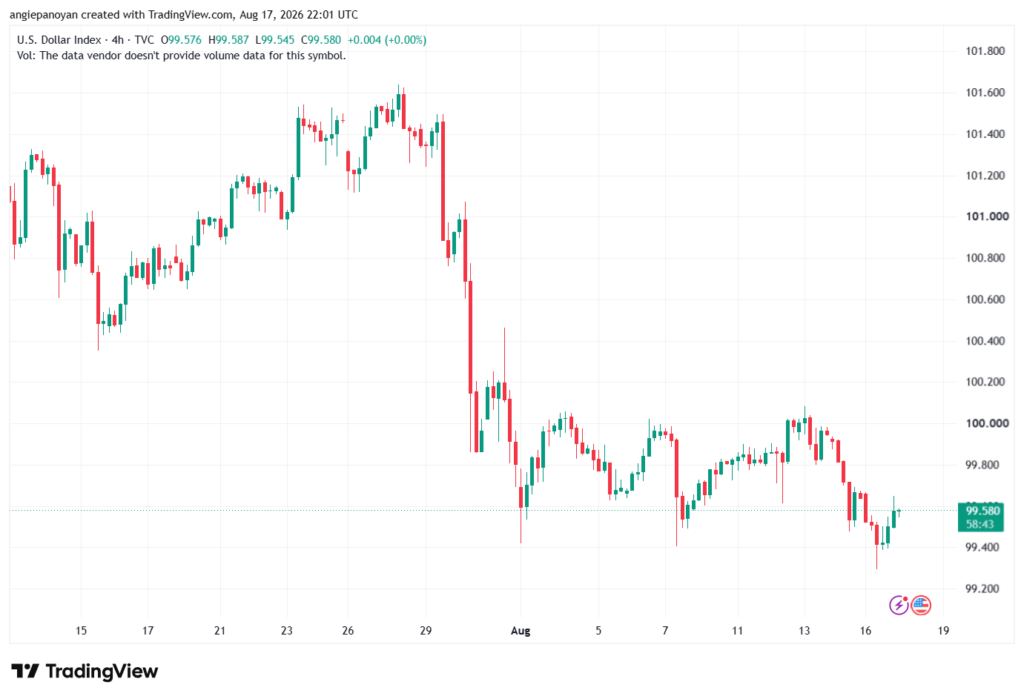Click the 58:43 bar countdown timer
This screenshot has width=1024, height=699.
pyautogui.click(x=980, y=524)
